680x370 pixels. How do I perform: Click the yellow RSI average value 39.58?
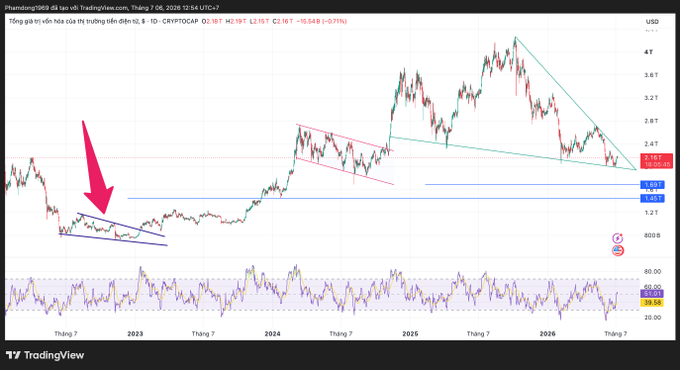tap(652, 302)
